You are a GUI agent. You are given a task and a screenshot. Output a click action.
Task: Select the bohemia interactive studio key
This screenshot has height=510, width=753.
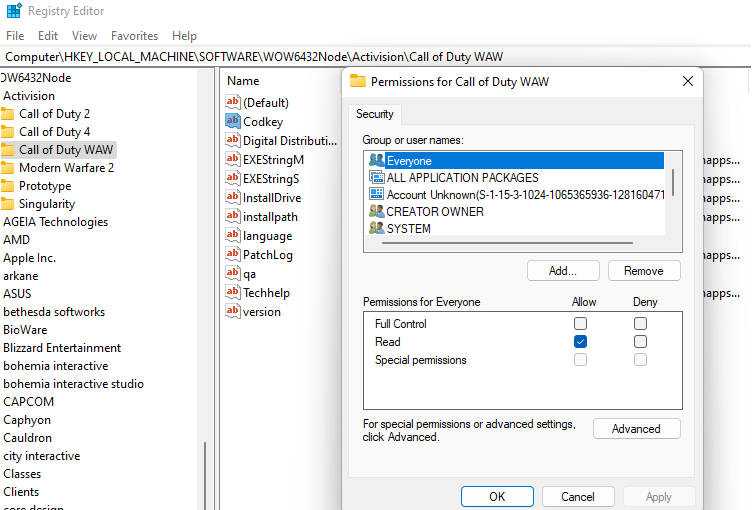click(x=73, y=384)
